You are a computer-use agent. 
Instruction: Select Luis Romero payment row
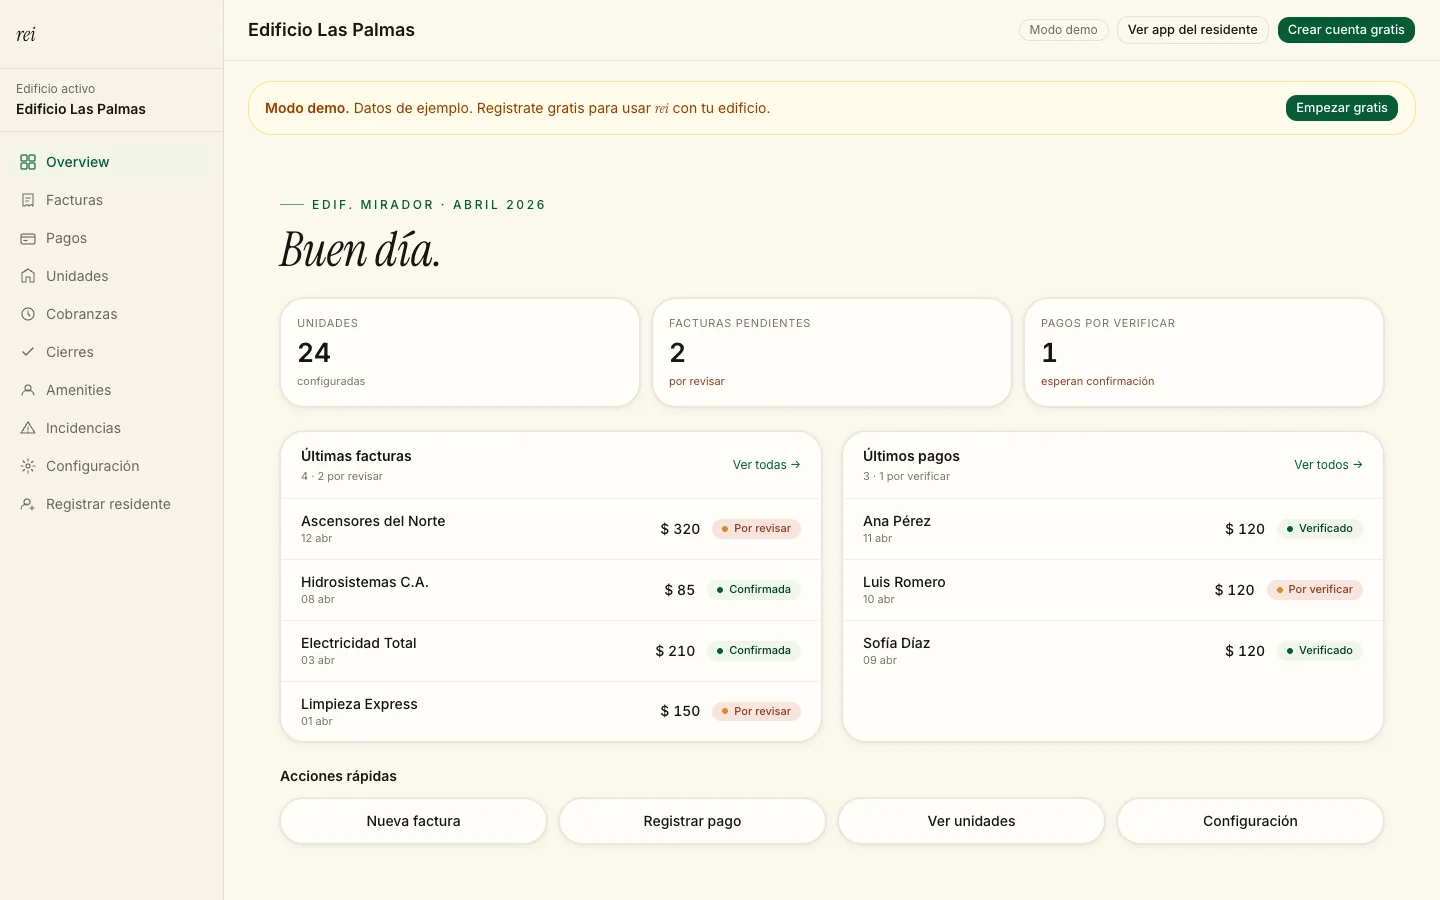pos(1113,590)
